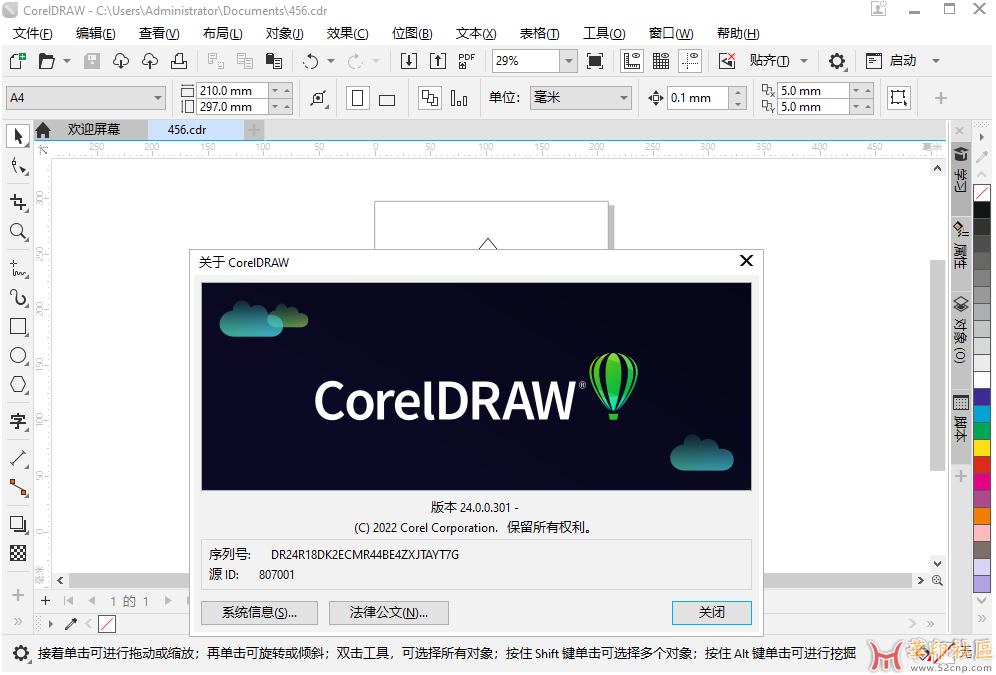Viewport: 996px width, 675px height.
Task: Open the 29% zoom level dropdown
Action: click(x=568, y=61)
